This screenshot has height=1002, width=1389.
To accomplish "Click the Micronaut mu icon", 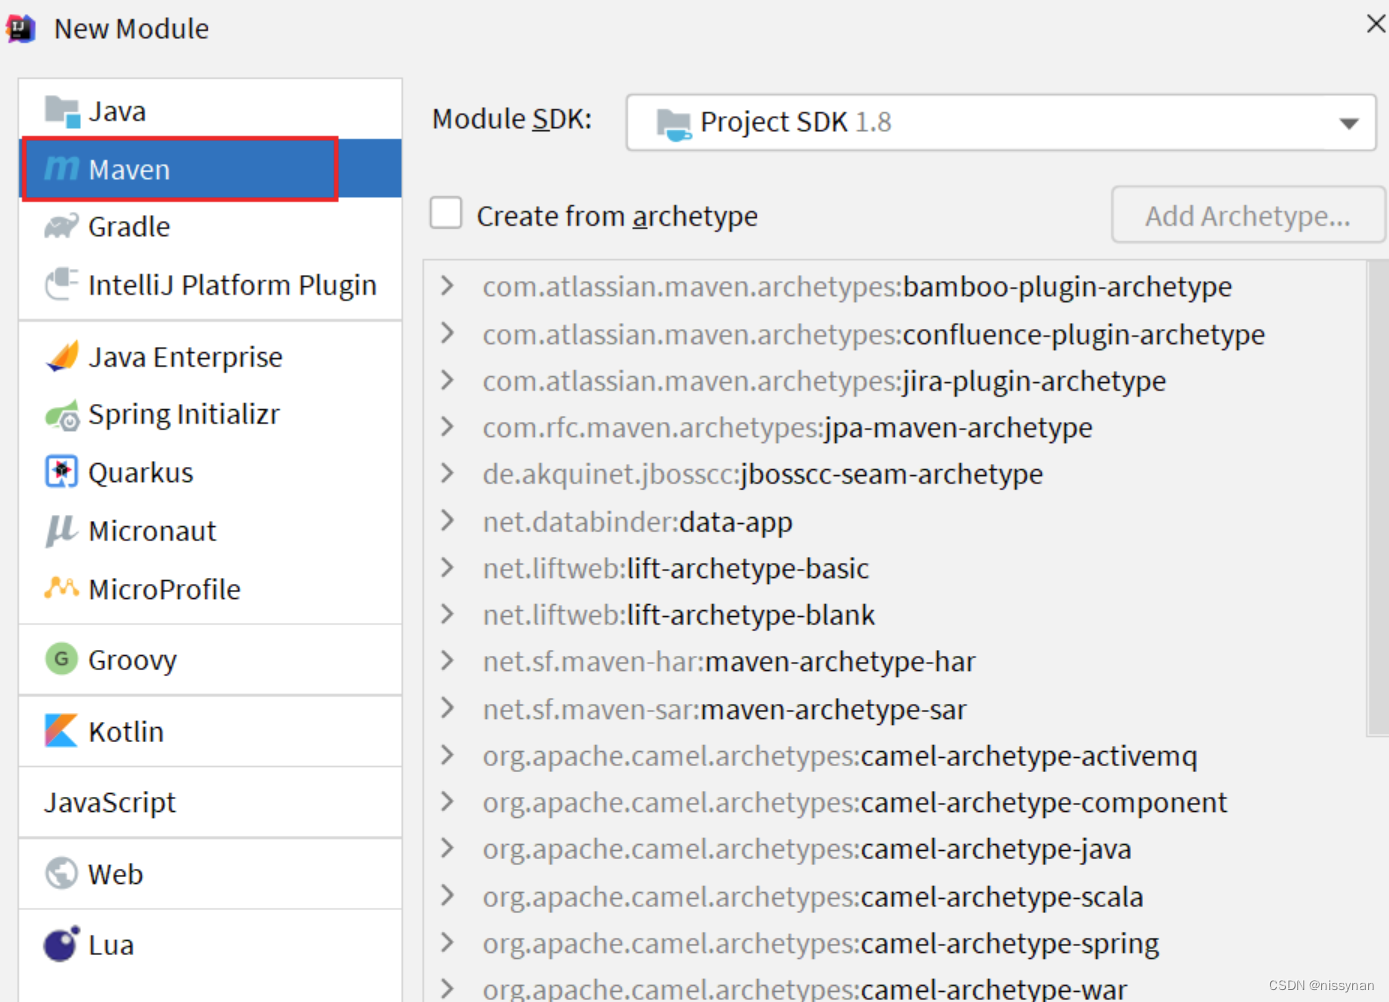I will 62,530.
